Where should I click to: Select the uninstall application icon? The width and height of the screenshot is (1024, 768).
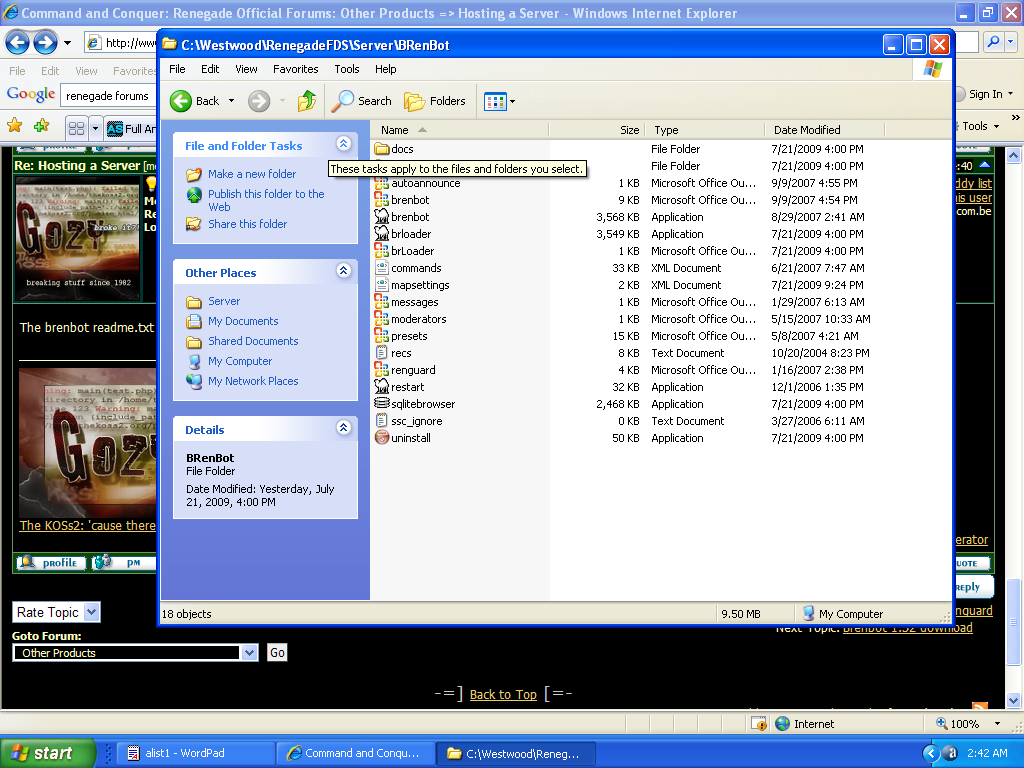(x=381, y=438)
